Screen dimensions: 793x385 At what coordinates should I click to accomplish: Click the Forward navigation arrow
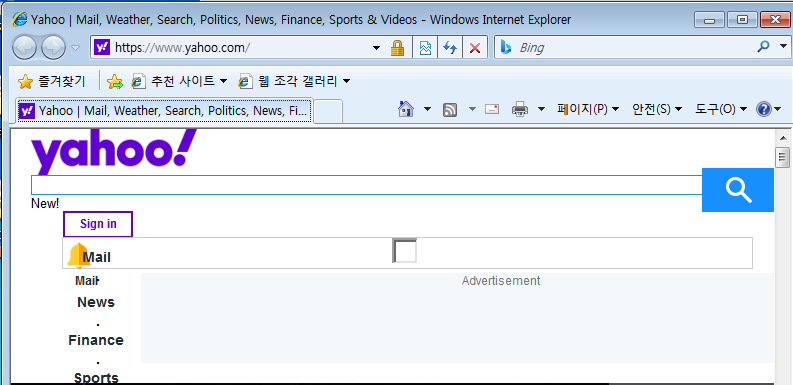tap(53, 48)
